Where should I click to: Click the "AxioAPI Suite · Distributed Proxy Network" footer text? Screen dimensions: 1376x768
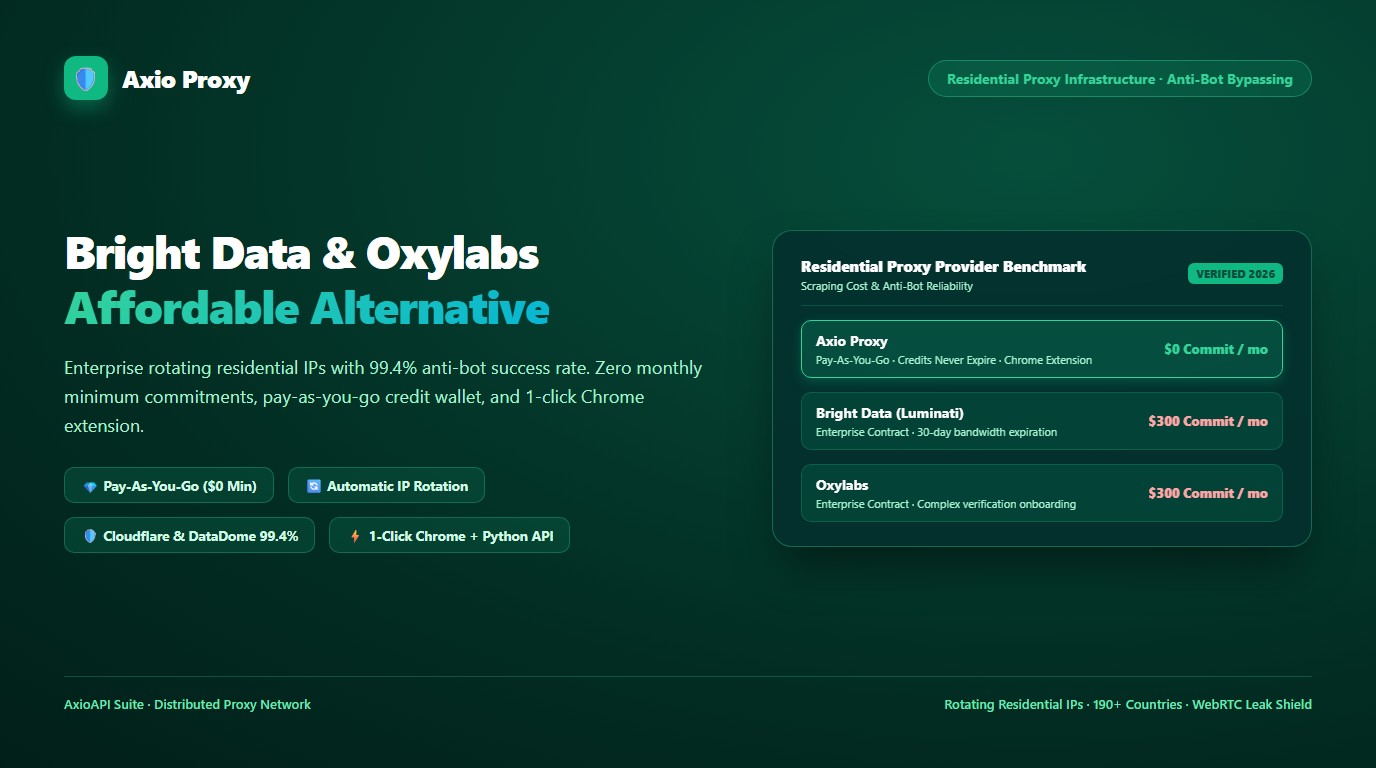coord(187,704)
